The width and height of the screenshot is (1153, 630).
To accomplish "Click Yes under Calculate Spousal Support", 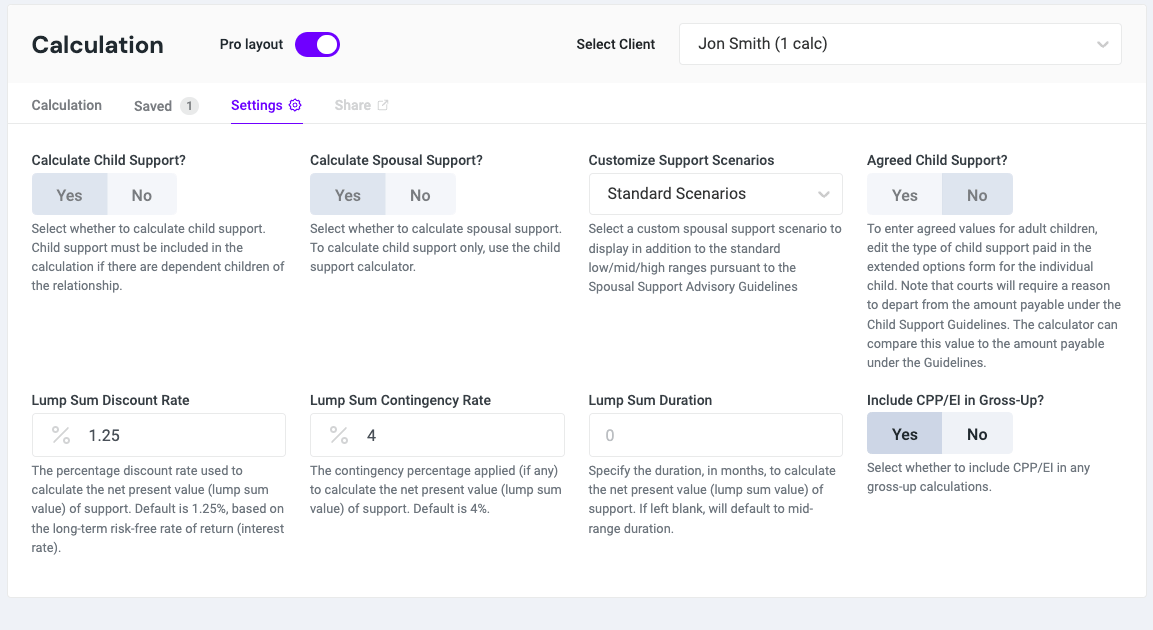I will coord(347,193).
